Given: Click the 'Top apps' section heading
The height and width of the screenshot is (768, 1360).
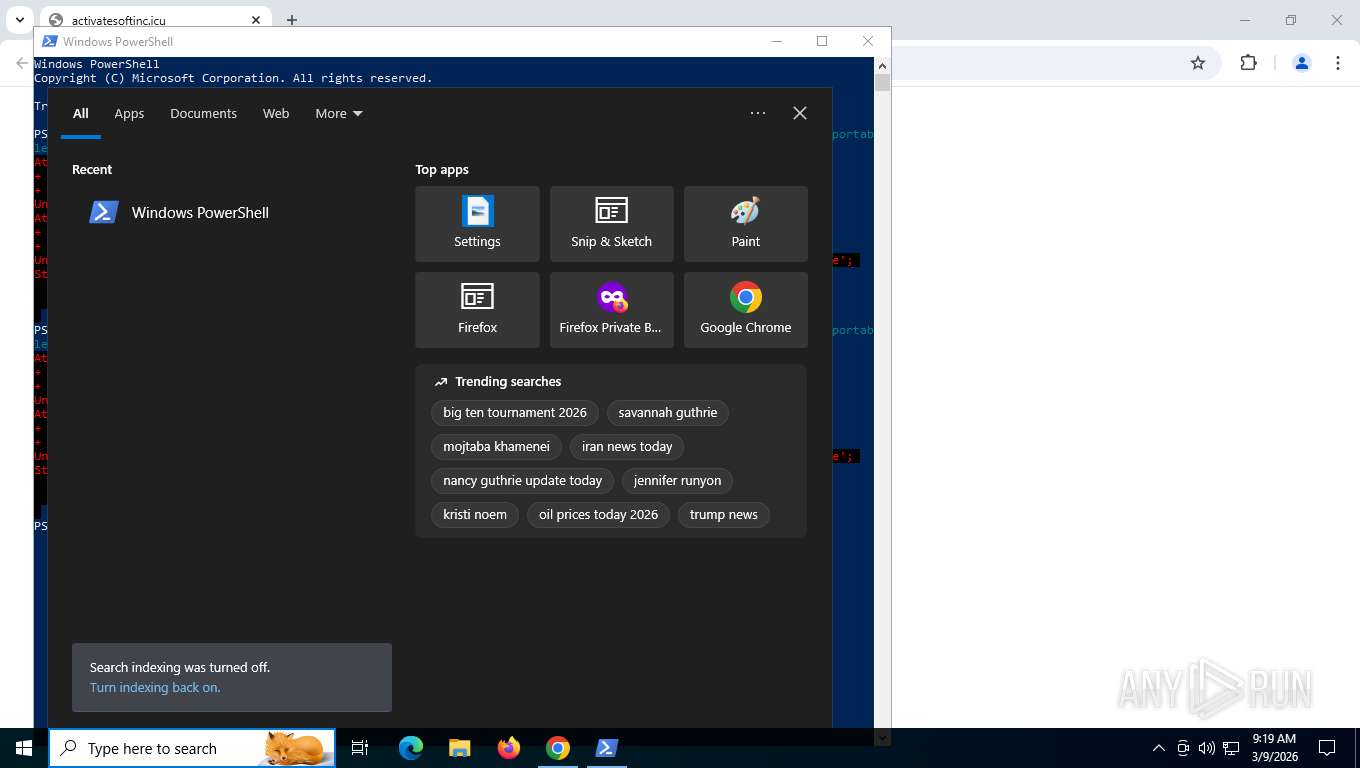Looking at the screenshot, I should [x=442, y=170].
